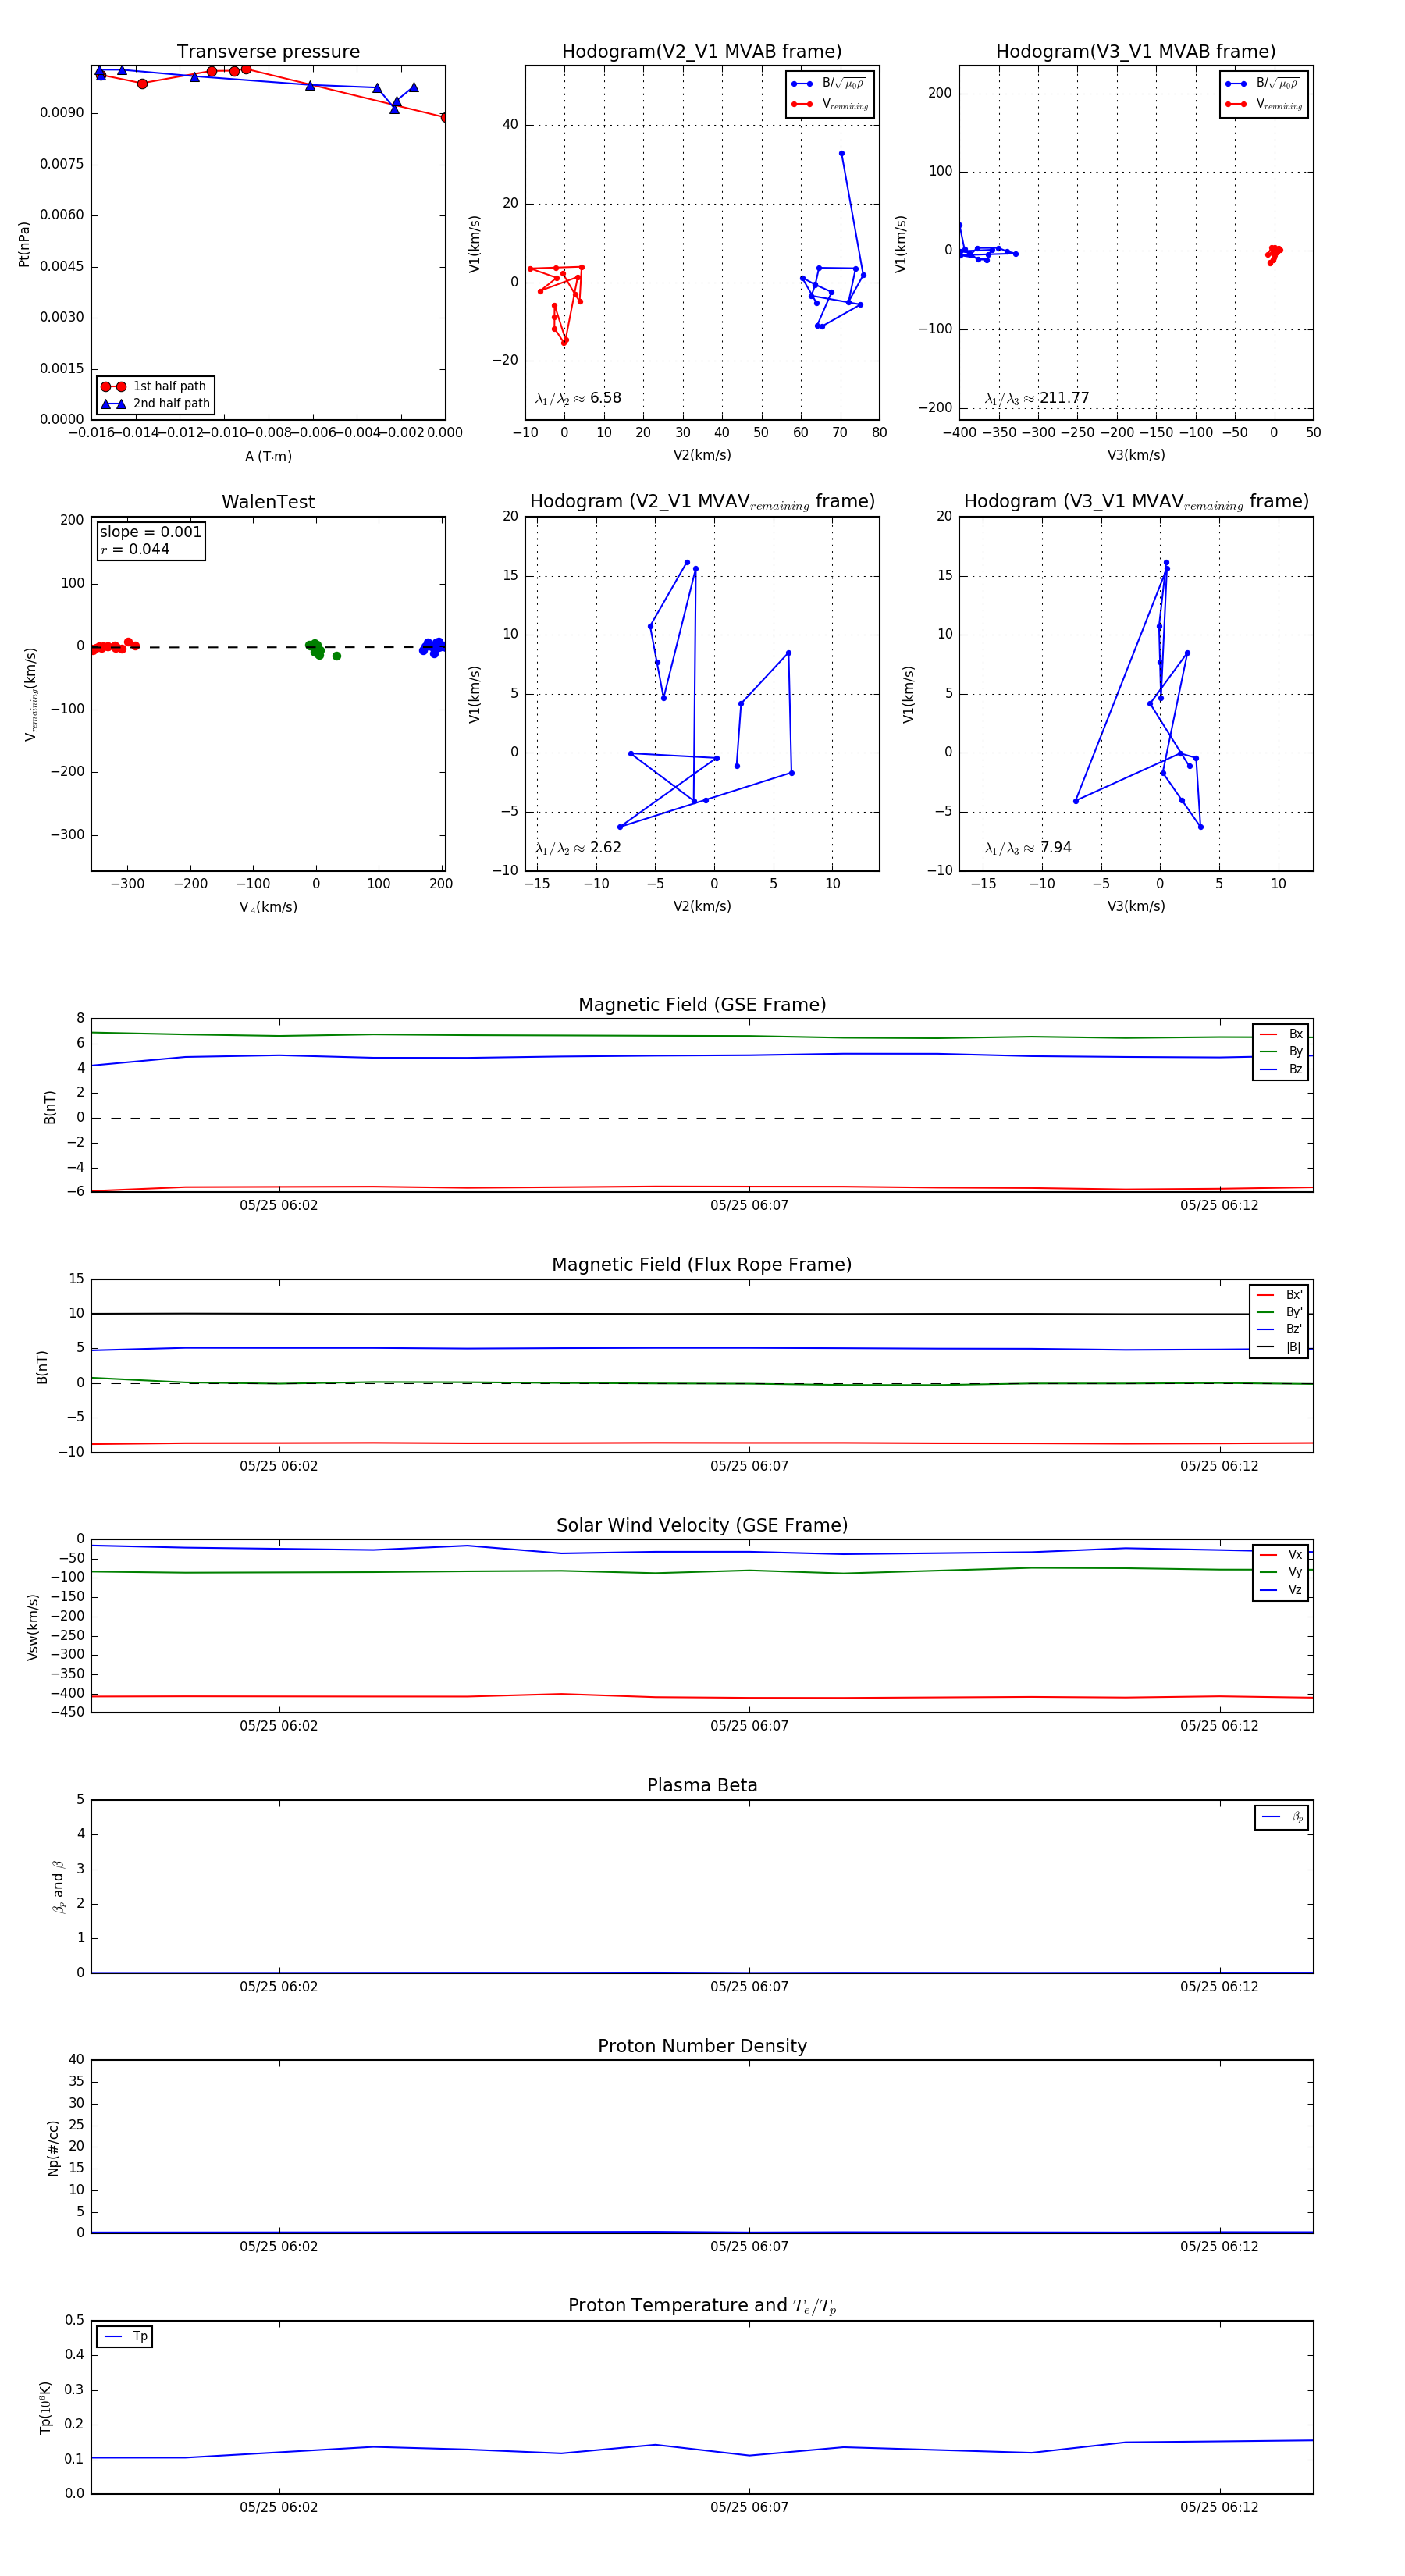Click the 'A (T·m)' x-axis label
Image resolution: width=1405 pixels, height=2576 pixels.
(268, 456)
